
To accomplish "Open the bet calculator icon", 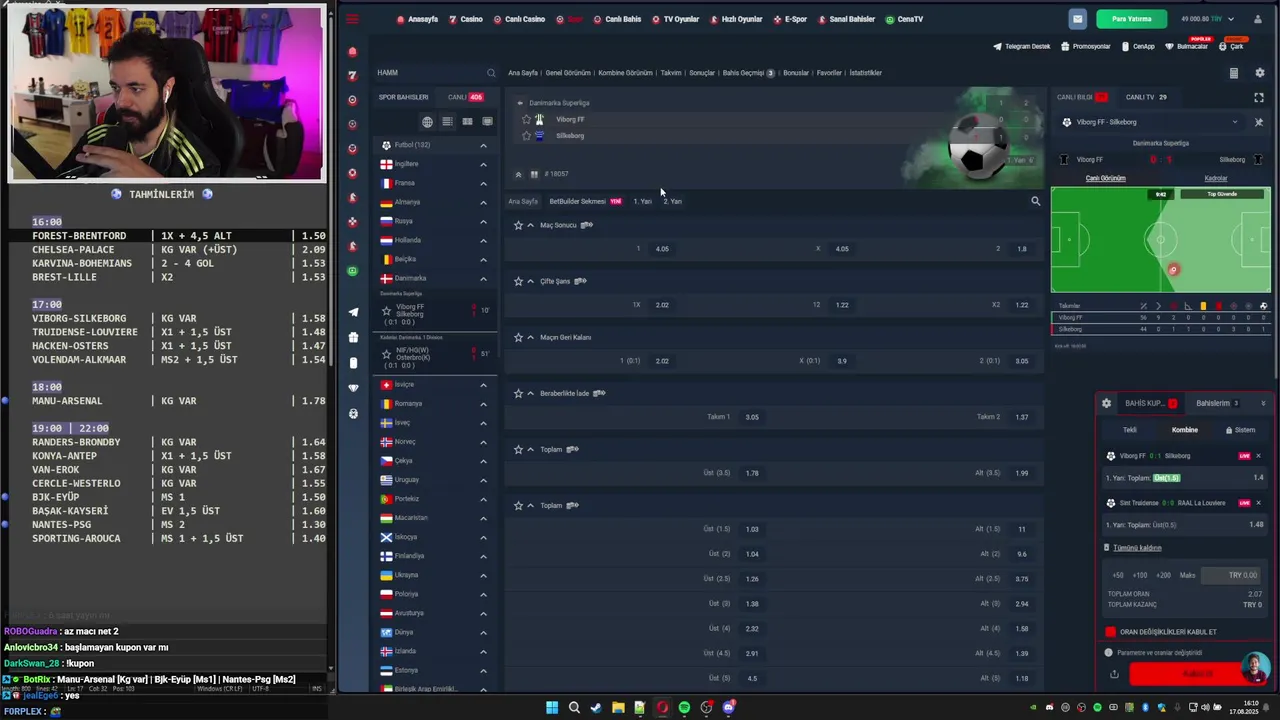I will coord(1233,73).
